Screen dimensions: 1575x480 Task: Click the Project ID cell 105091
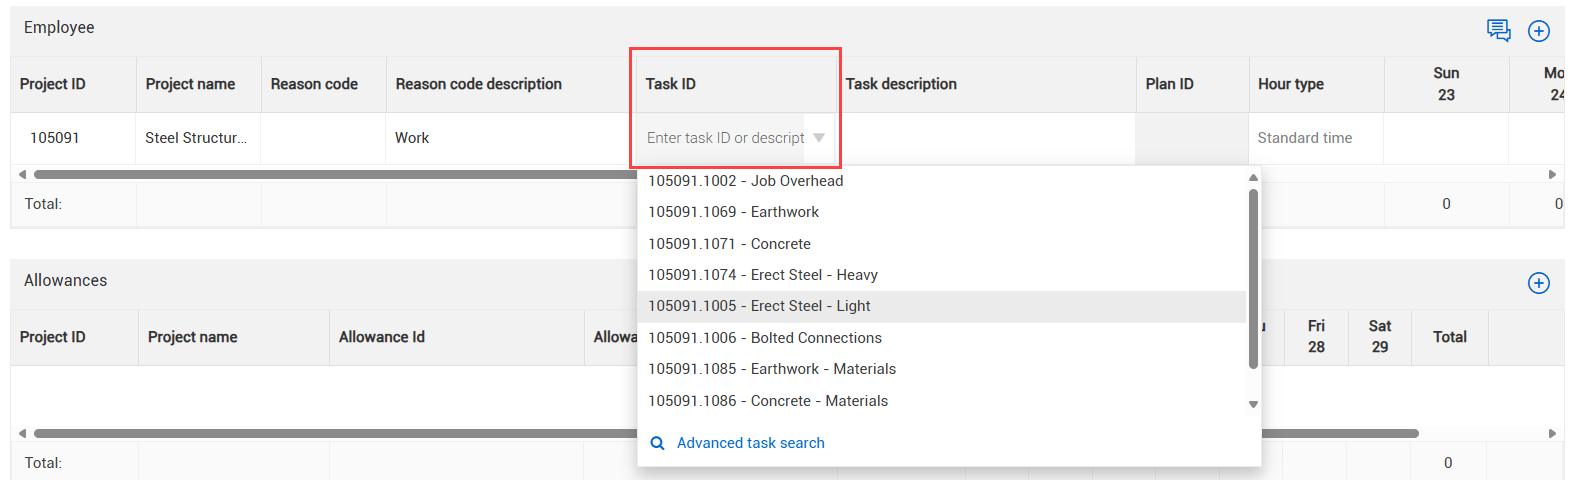point(55,138)
